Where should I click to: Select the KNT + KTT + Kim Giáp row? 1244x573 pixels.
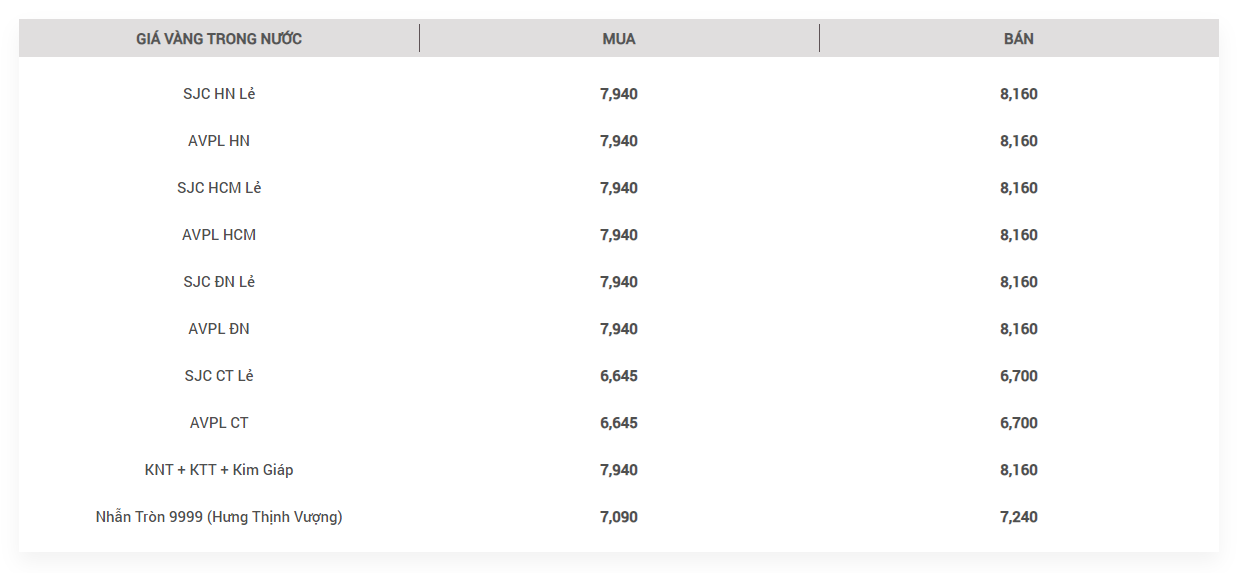tap(219, 470)
